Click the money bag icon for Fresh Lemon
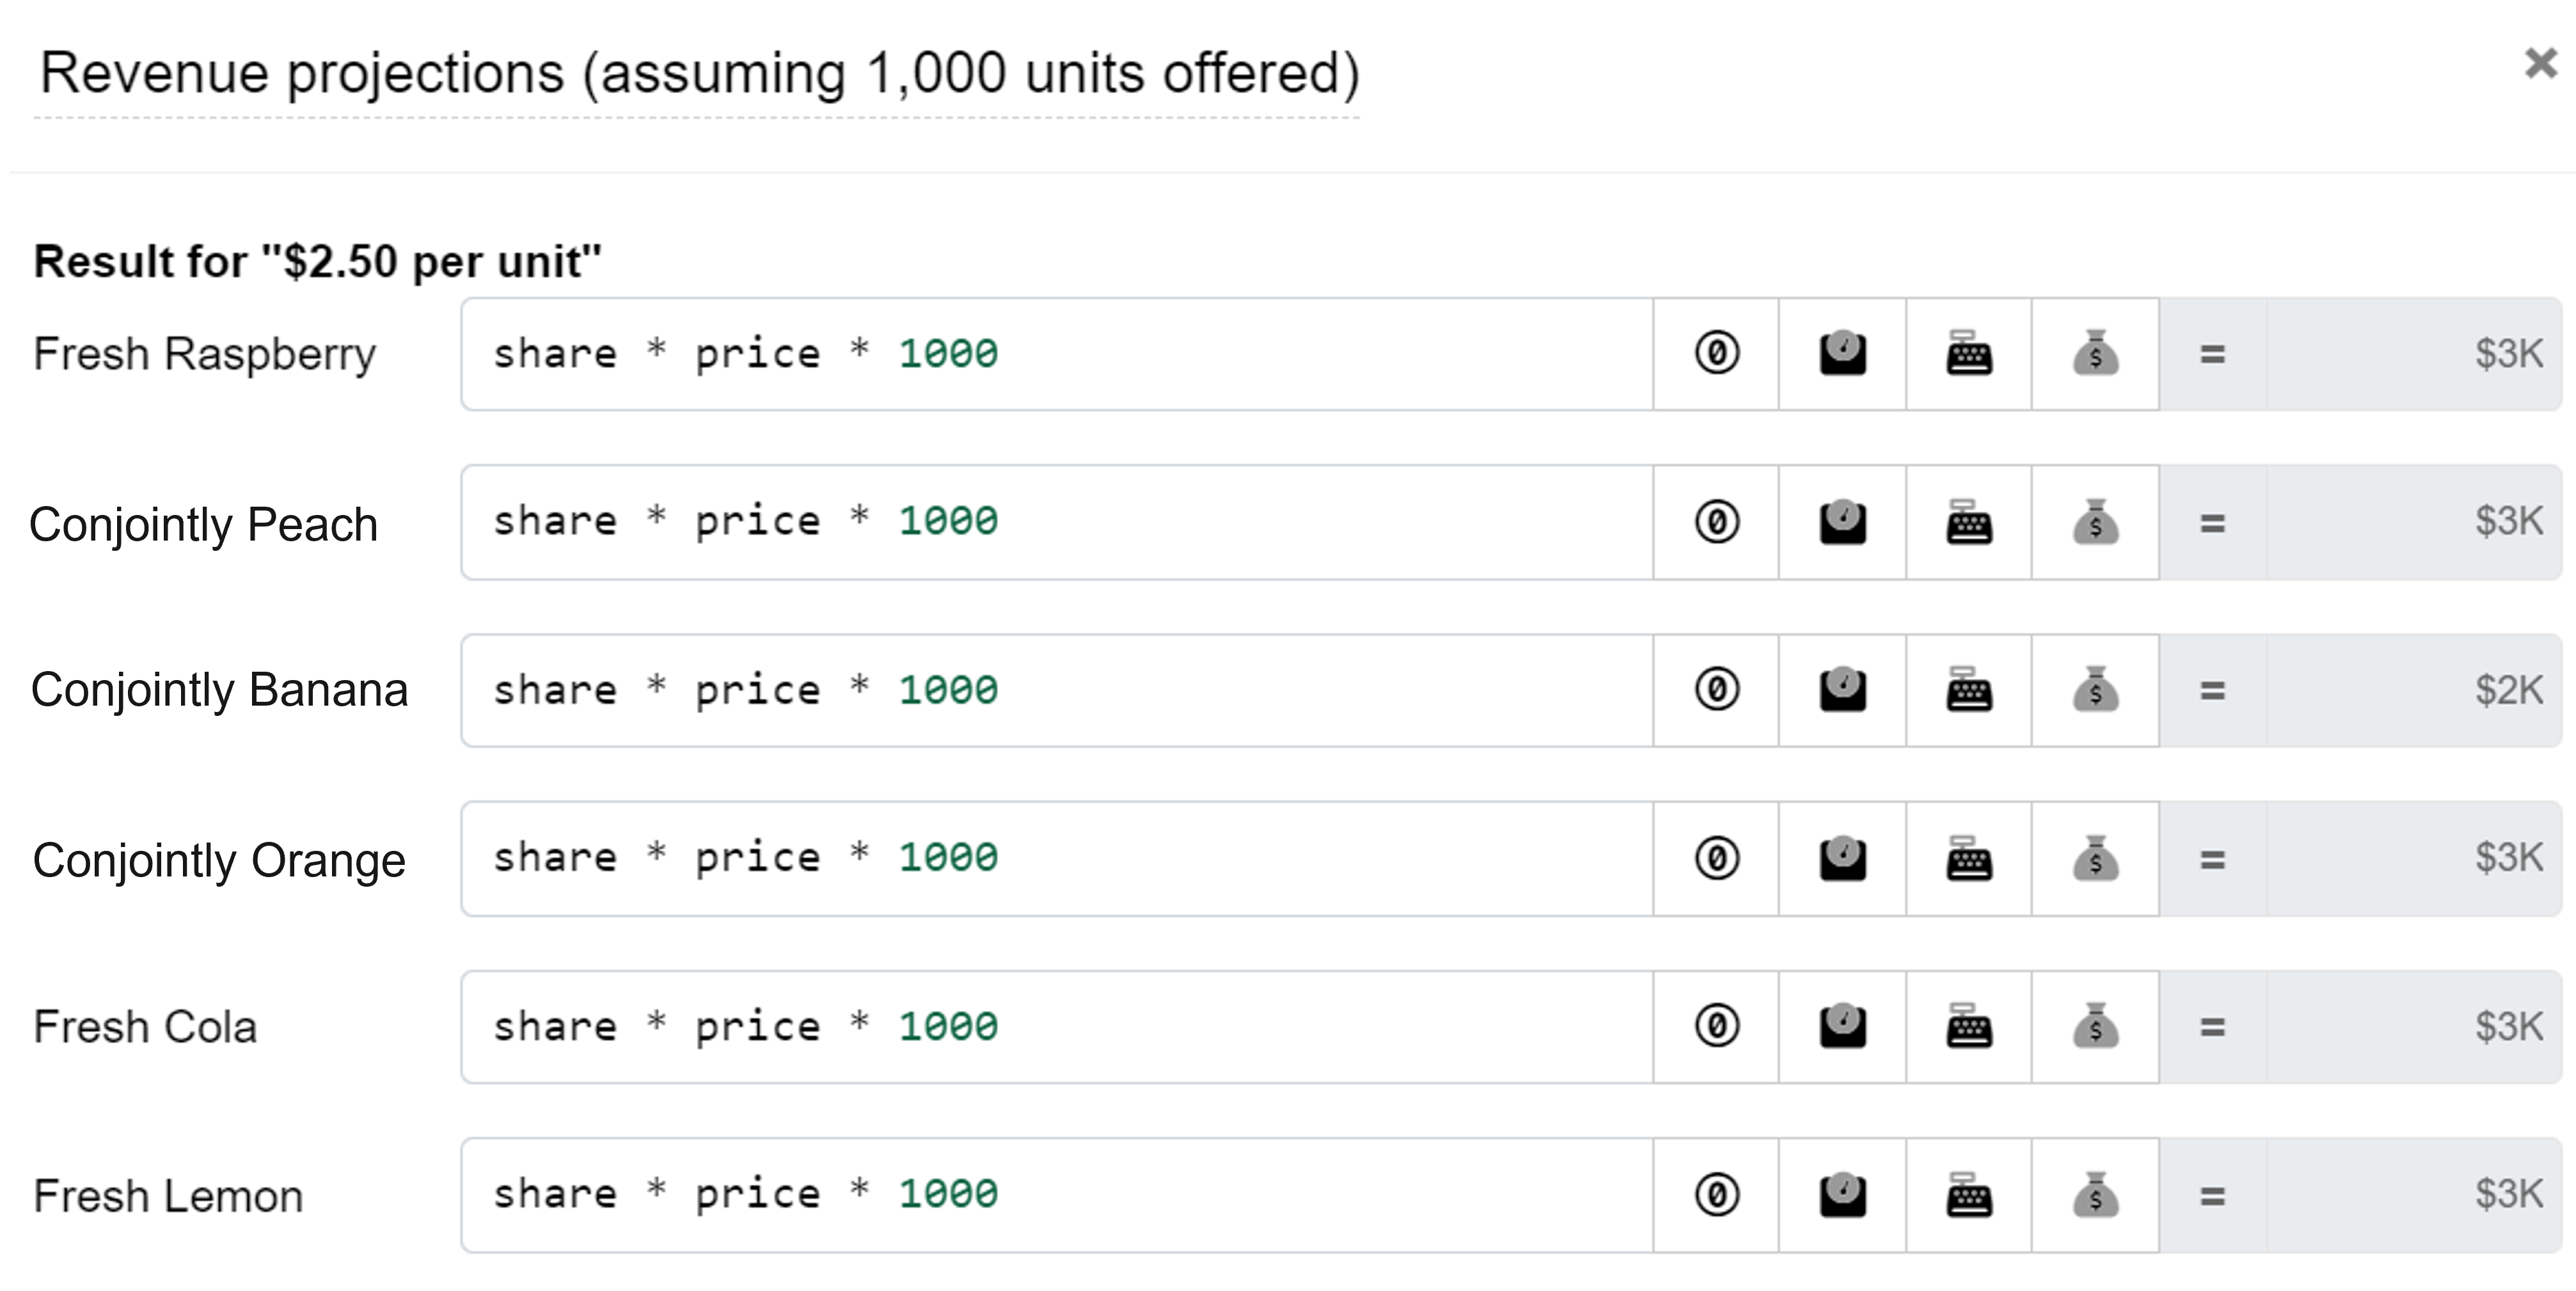This screenshot has width=2576, height=1291. point(2096,1195)
